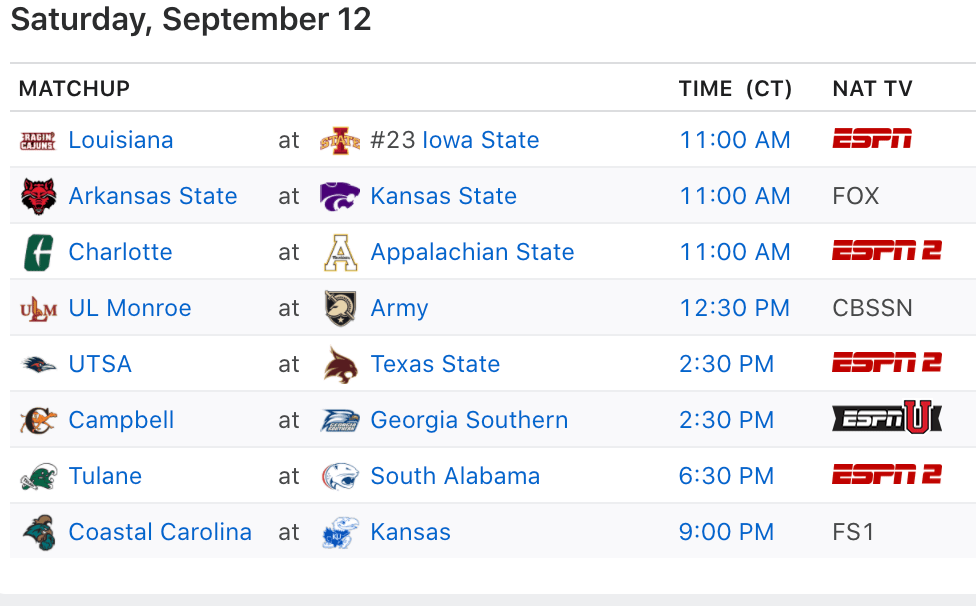Click the Army Black Knights logo
This screenshot has height=606, width=976.
[x=340, y=308]
